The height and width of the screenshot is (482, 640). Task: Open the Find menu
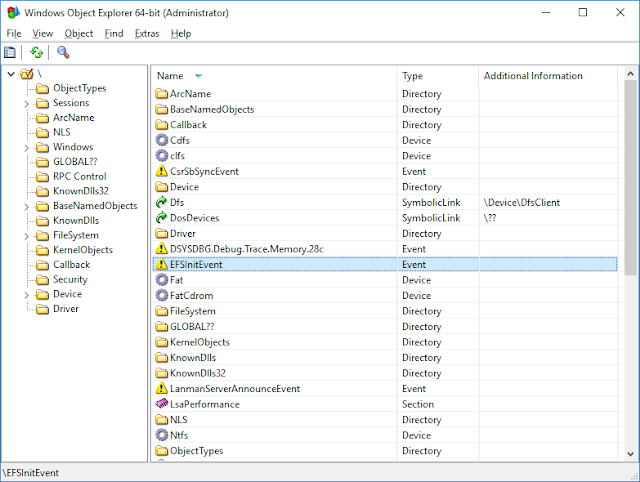(x=114, y=33)
